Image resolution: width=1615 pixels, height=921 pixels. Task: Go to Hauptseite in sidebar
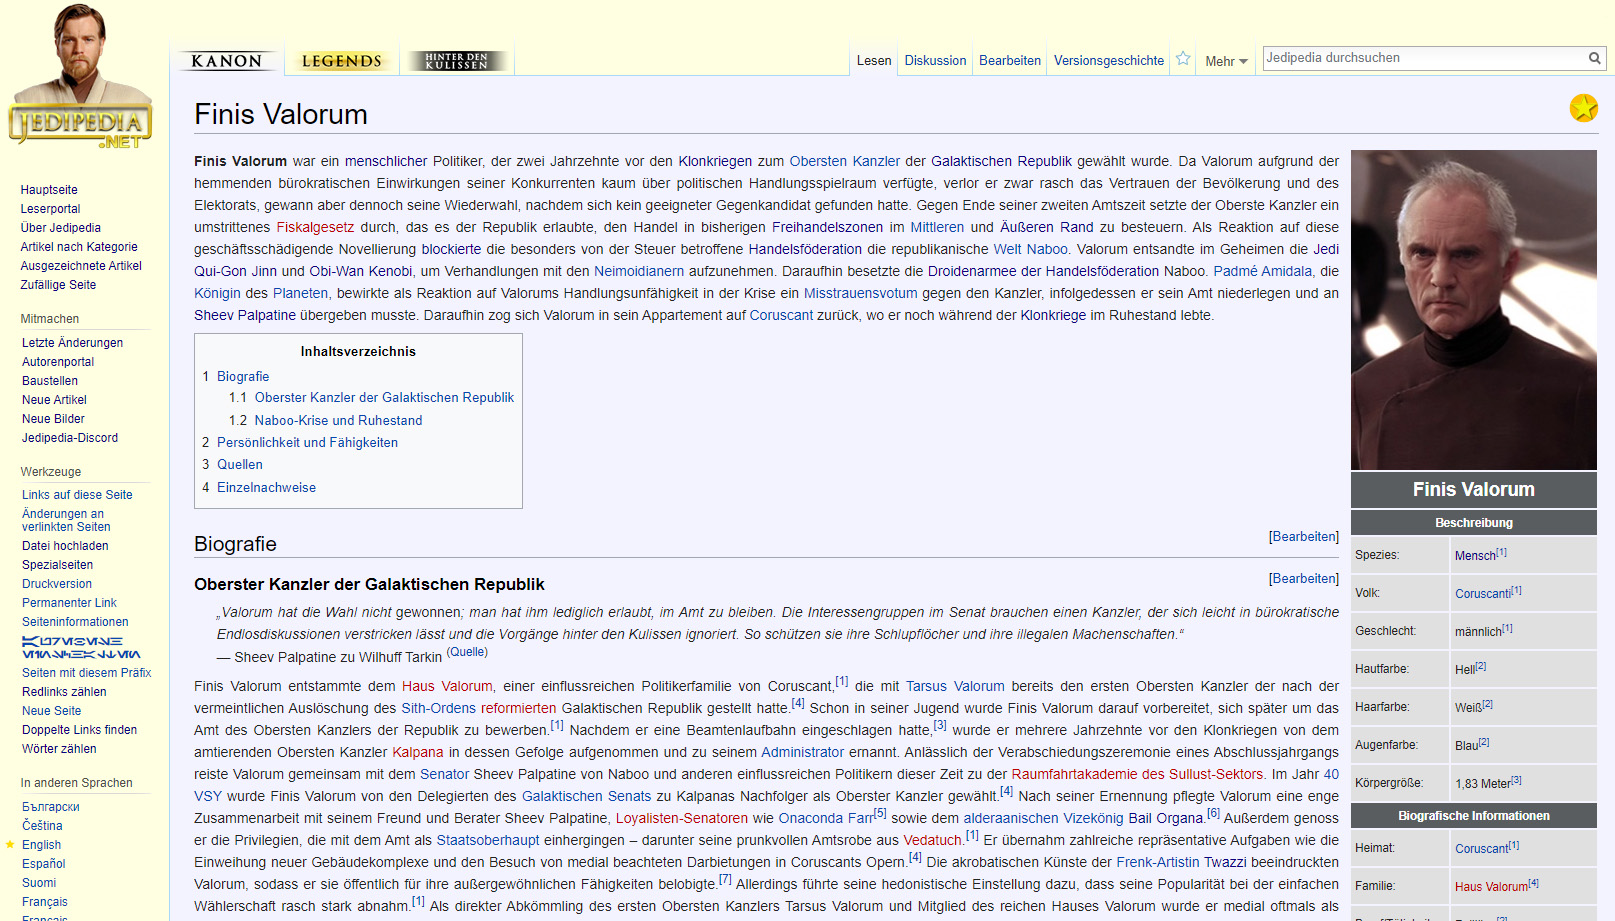49,190
